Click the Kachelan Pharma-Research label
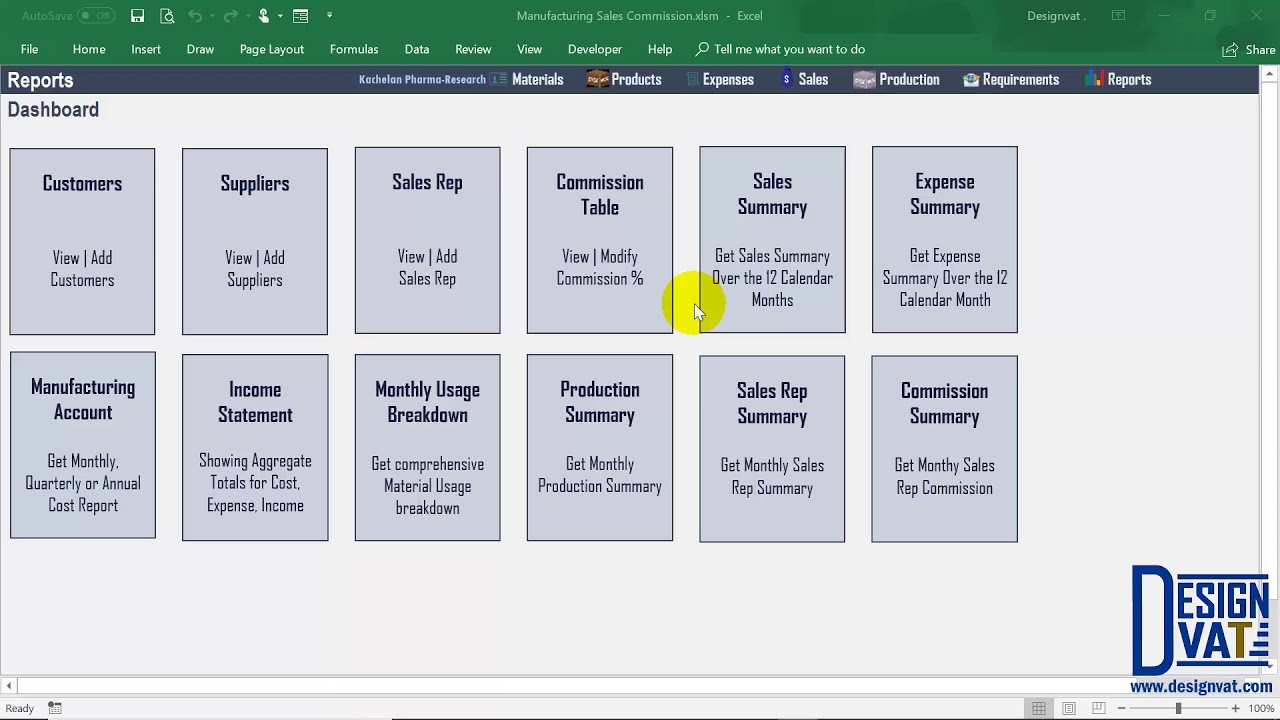Image resolution: width=1280 pixels, height=720 pixels. coord(422,79)
